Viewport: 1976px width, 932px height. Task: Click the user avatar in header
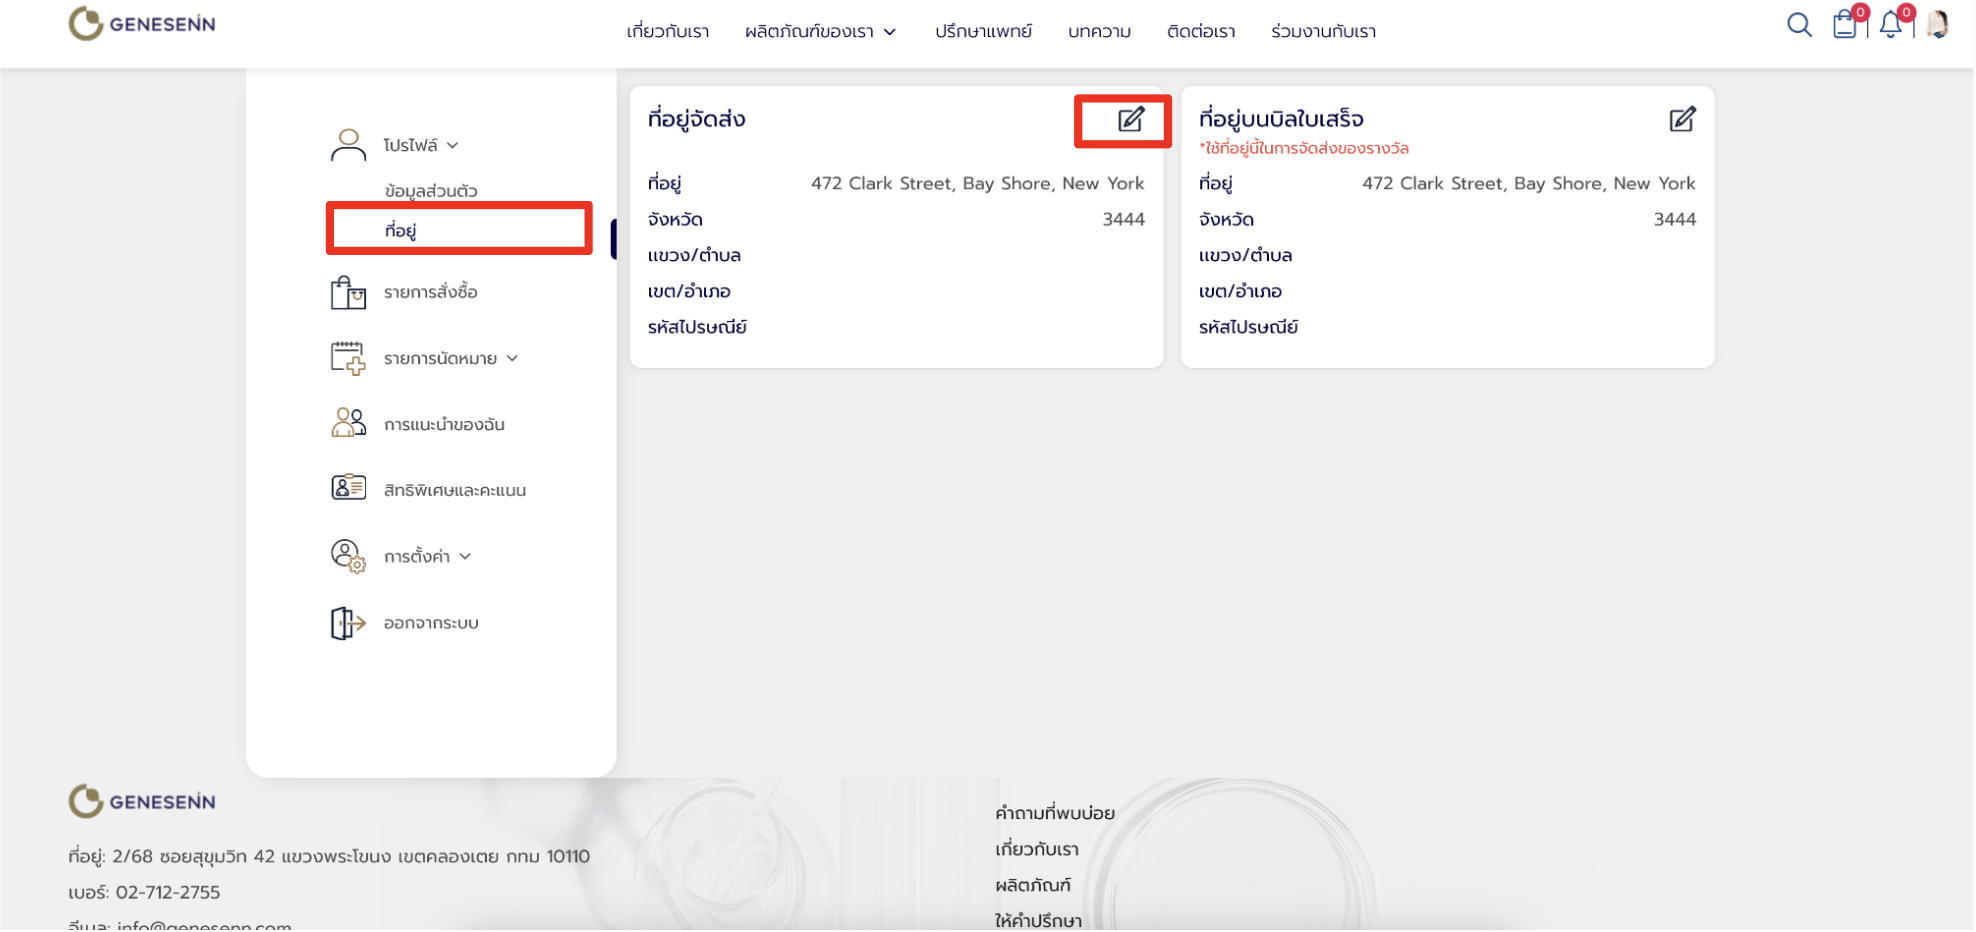(1937, 24)
